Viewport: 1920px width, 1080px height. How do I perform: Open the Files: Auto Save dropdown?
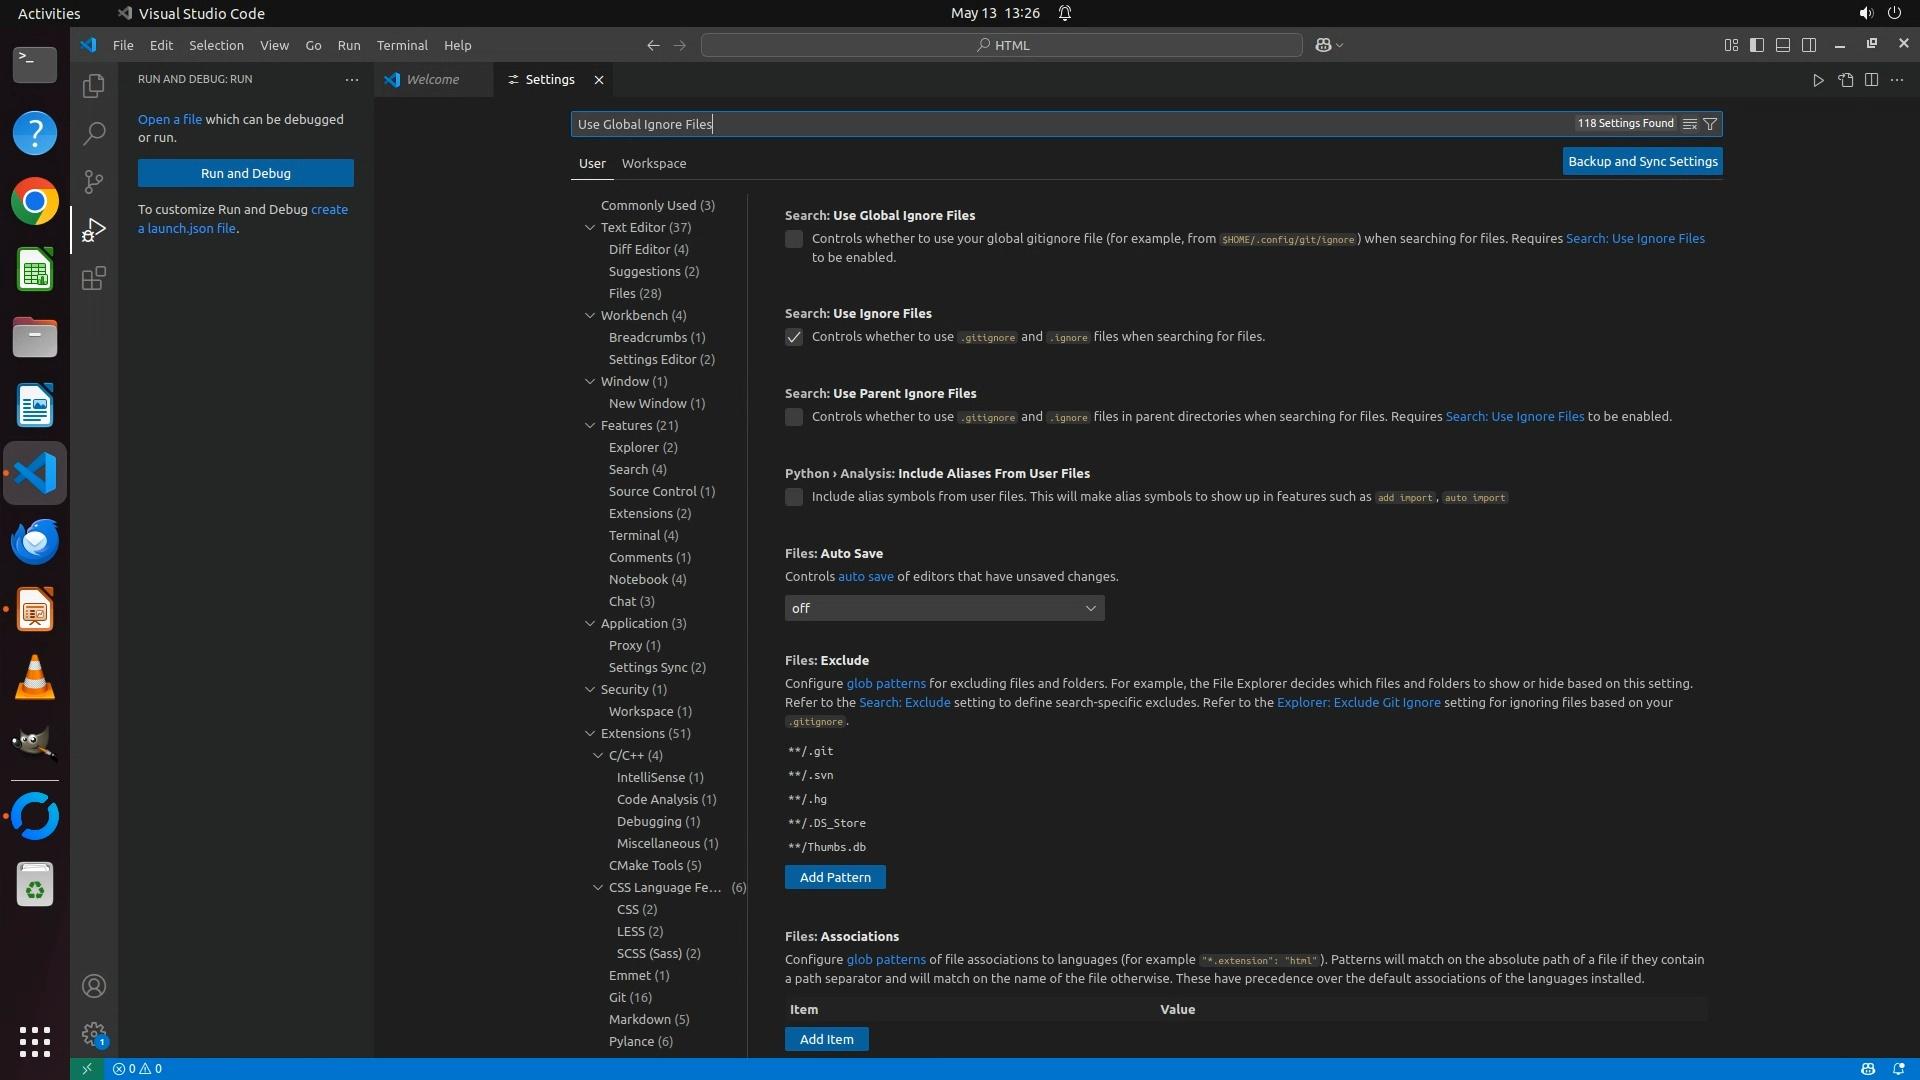pyautogui.click(x=944, y=608)
